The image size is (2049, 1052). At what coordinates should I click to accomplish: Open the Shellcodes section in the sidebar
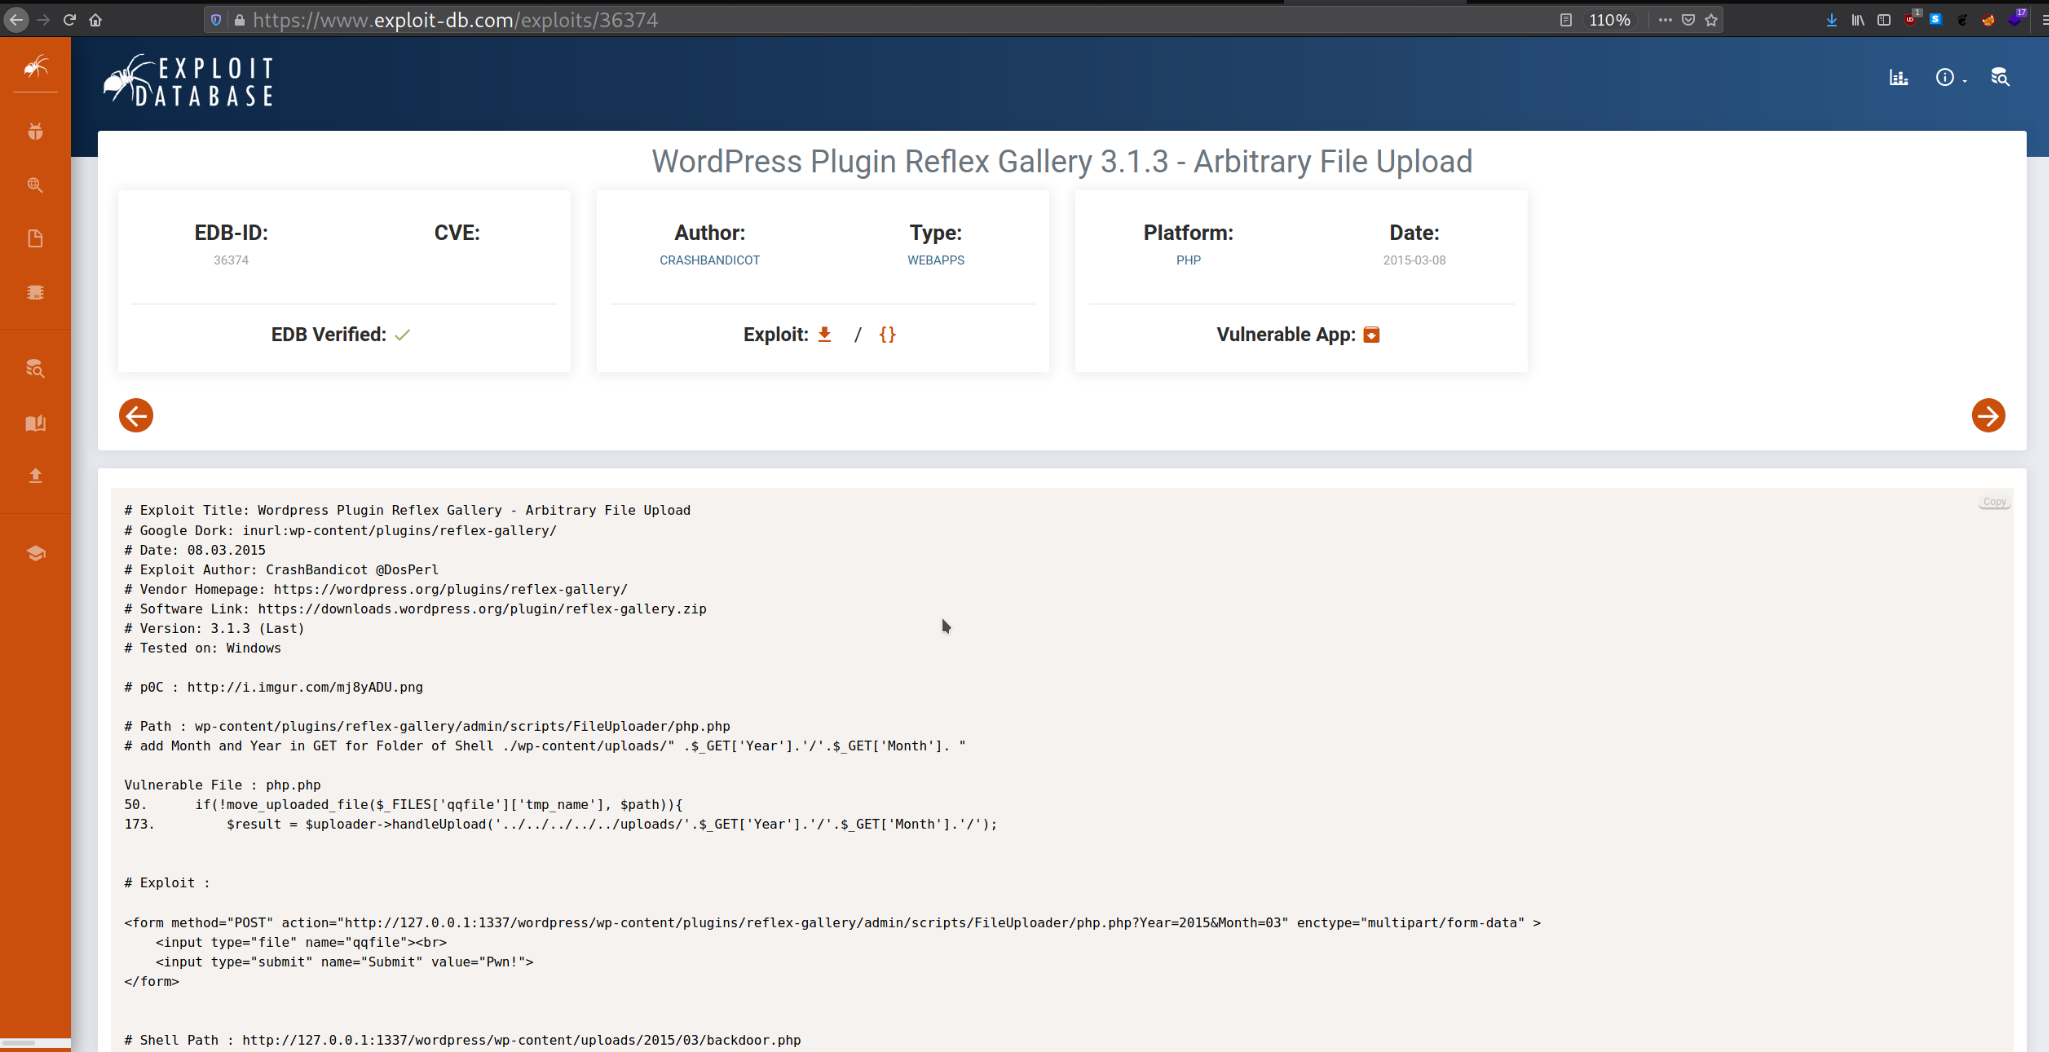point(36,292)
